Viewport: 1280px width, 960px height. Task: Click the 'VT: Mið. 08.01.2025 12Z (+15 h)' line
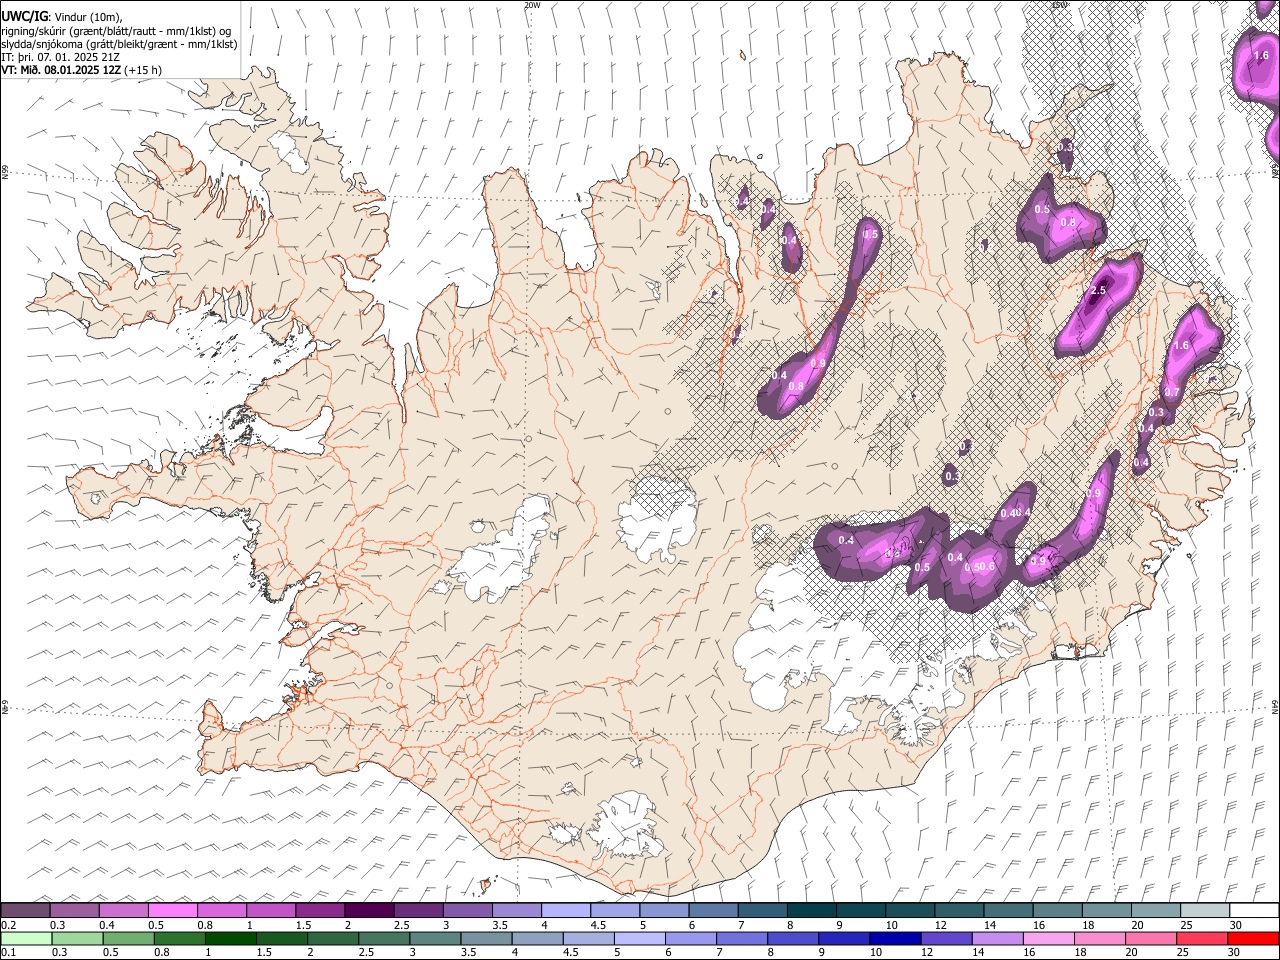click(81, 70)
